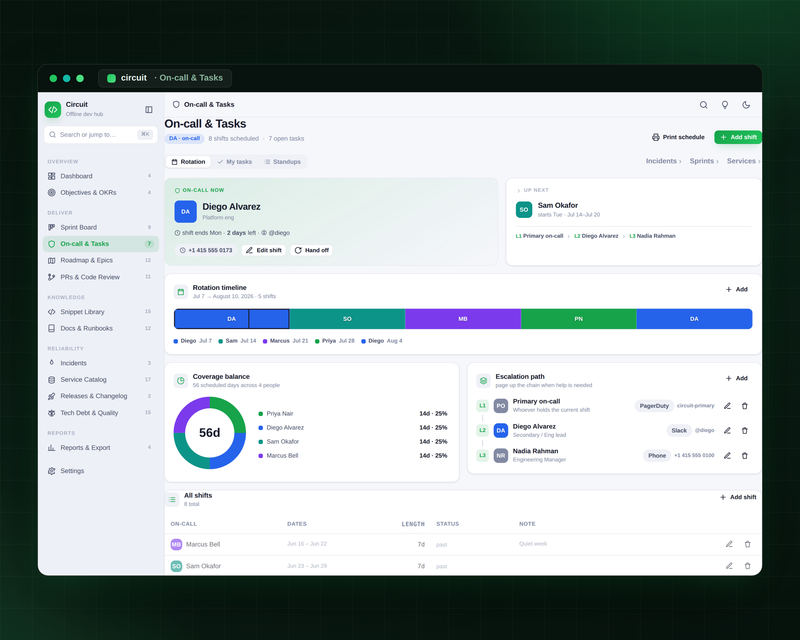Focus the Search or jump to field

(x=101, y=135)
